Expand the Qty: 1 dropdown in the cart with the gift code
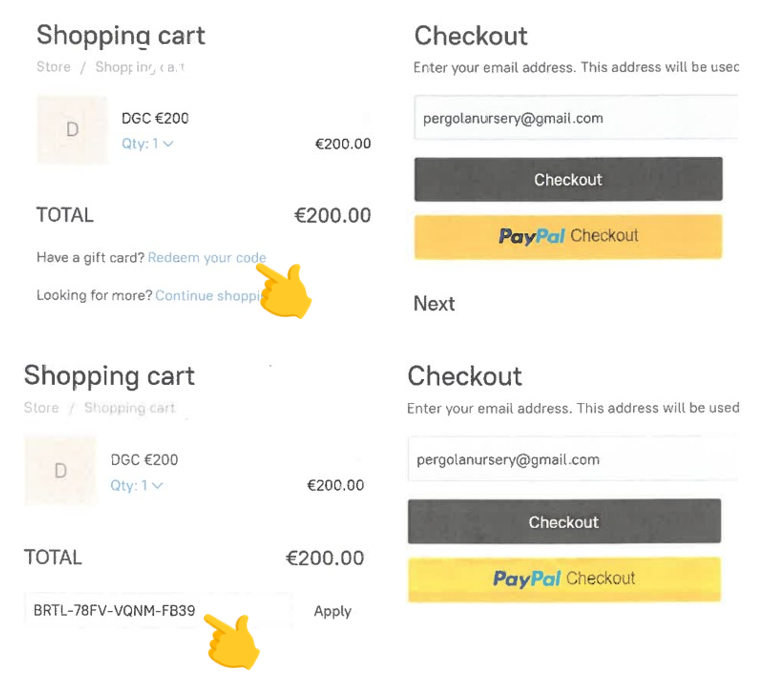The image size is (765, 685). pyautogui.click(x=136, y=486)
